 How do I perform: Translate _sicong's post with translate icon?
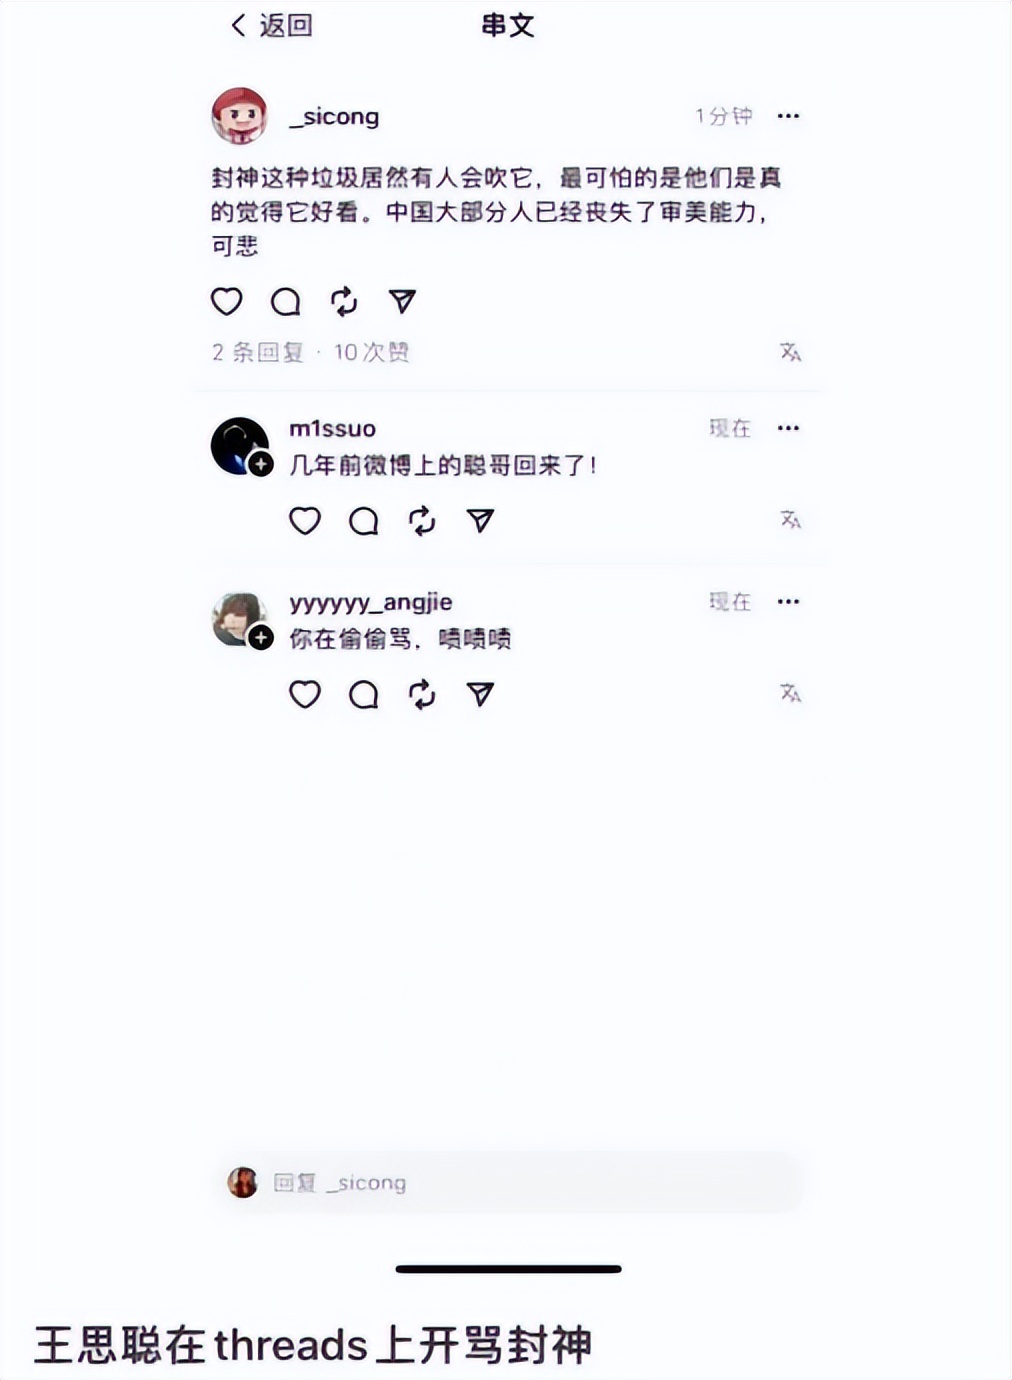tap(790, 352)
